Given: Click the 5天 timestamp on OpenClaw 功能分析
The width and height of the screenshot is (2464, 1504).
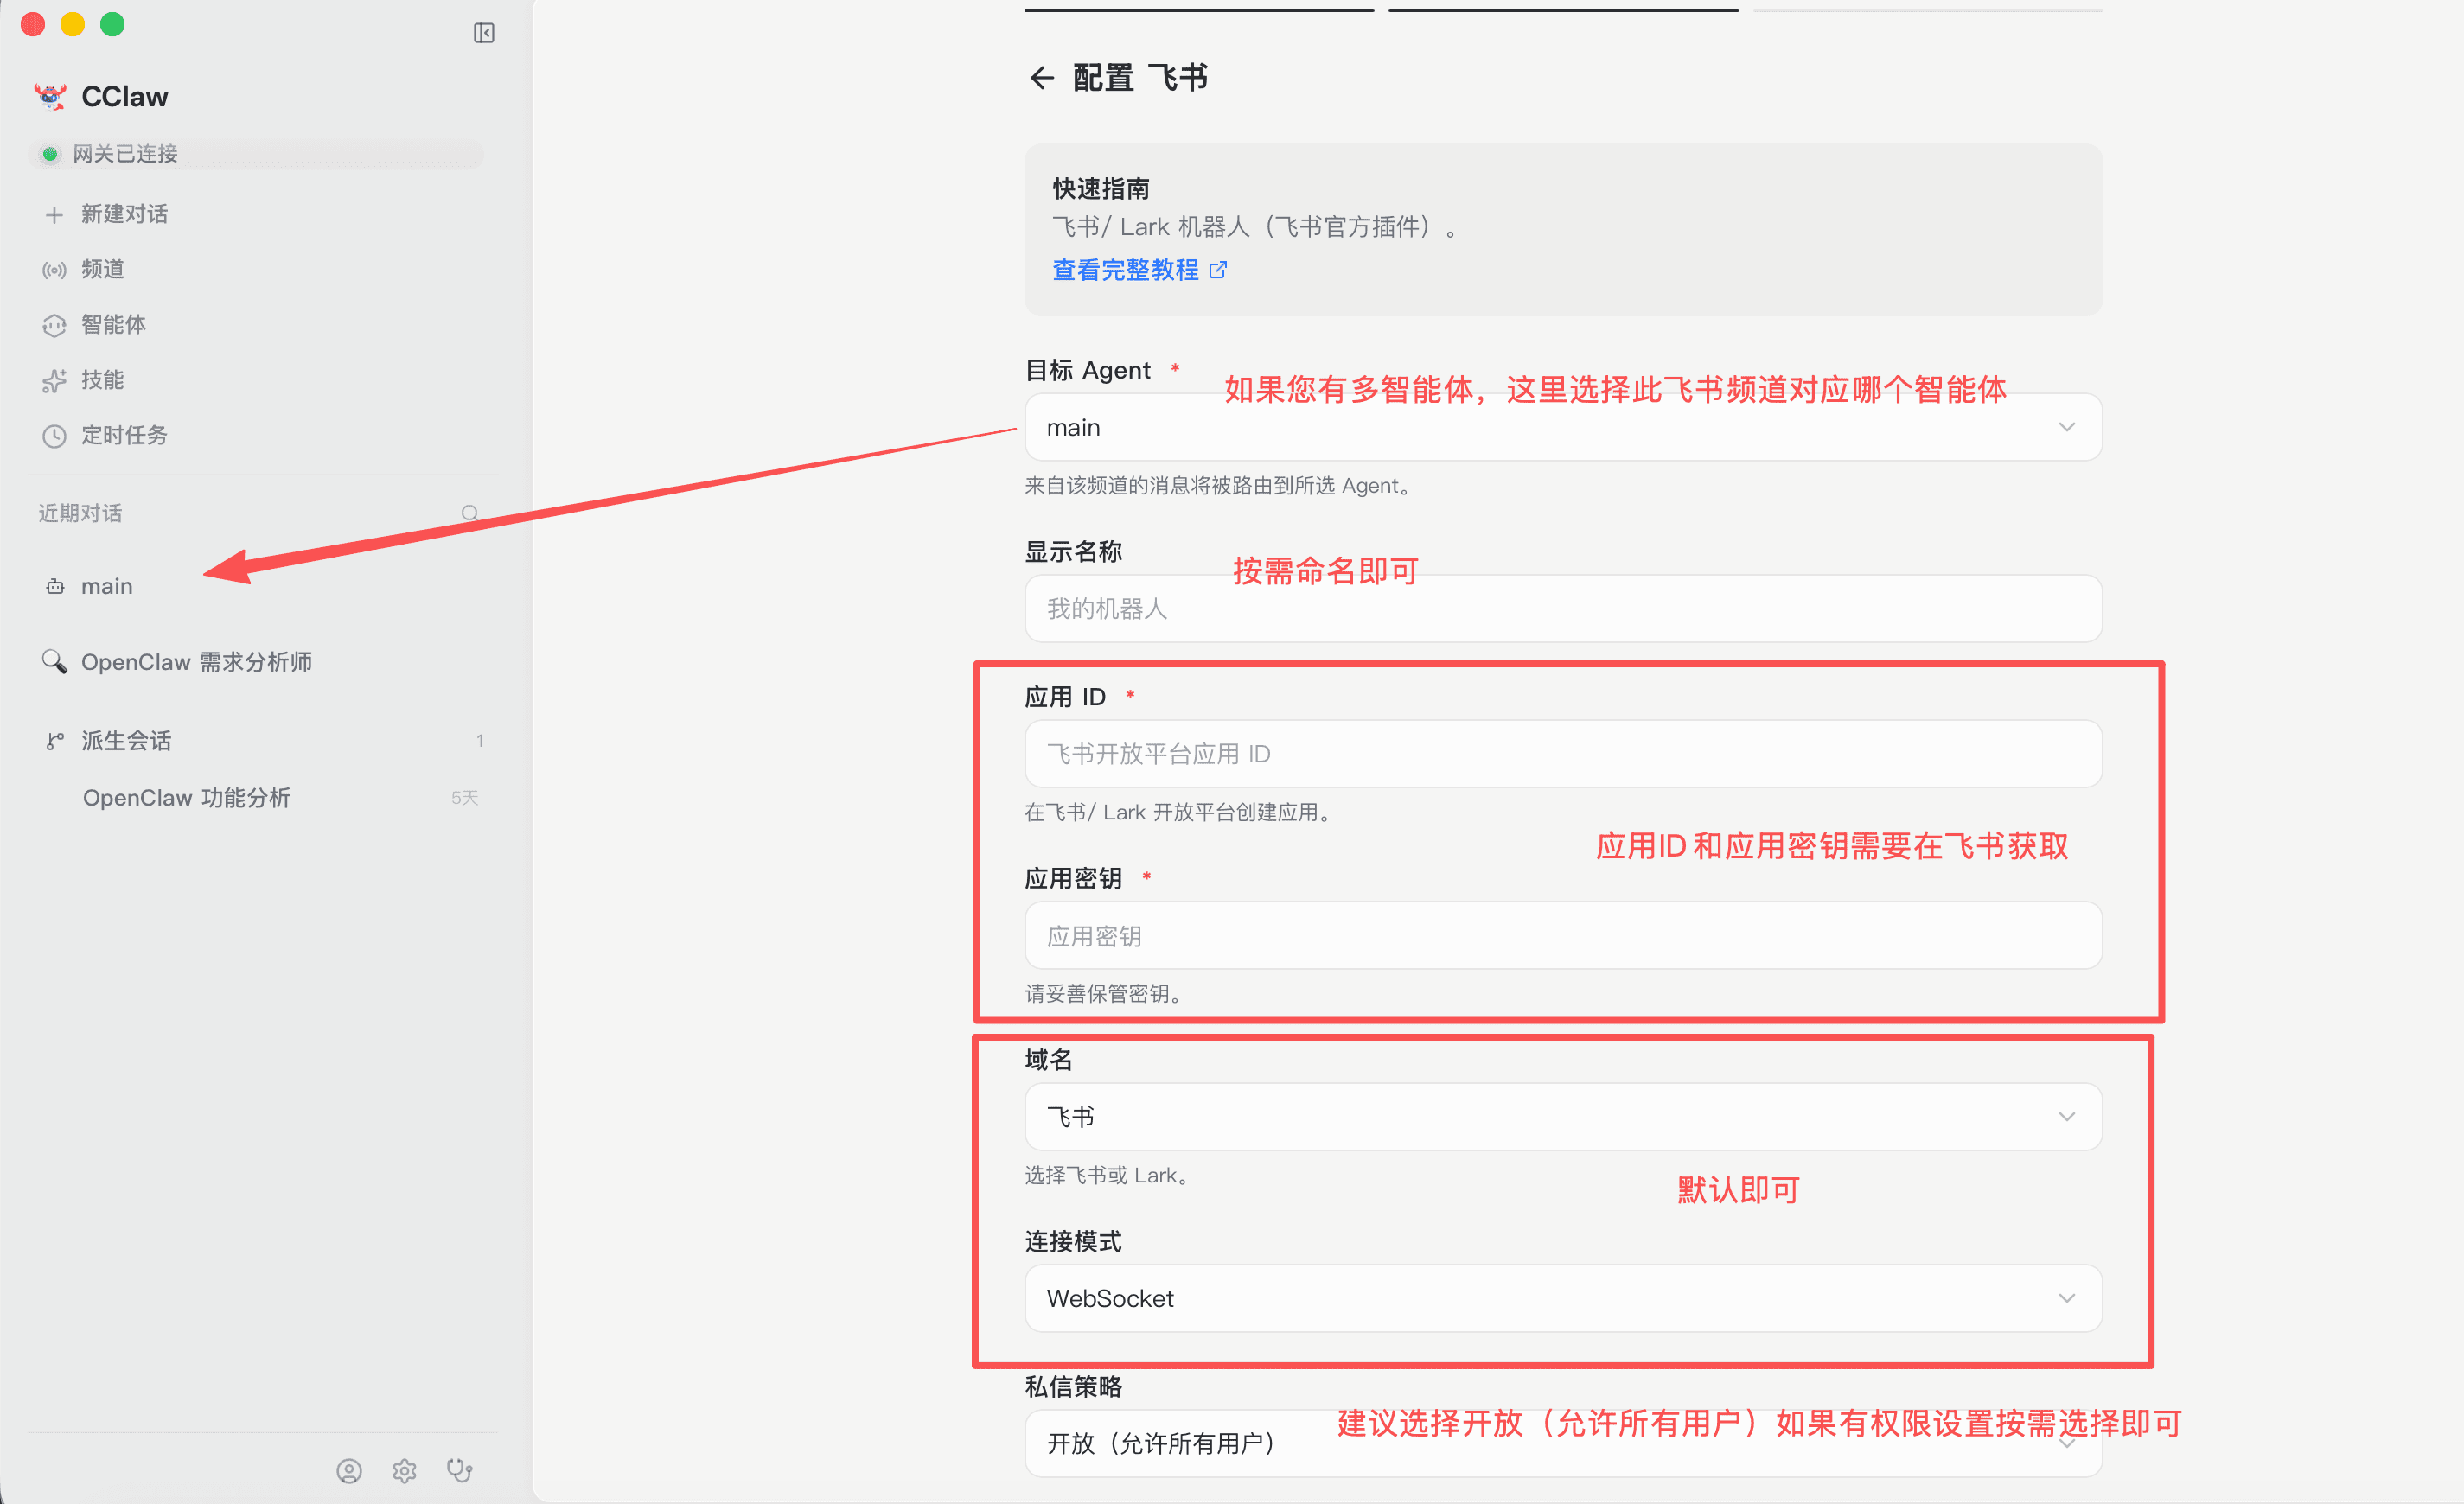Looking at the screenshot, I should tap(465, 797).
